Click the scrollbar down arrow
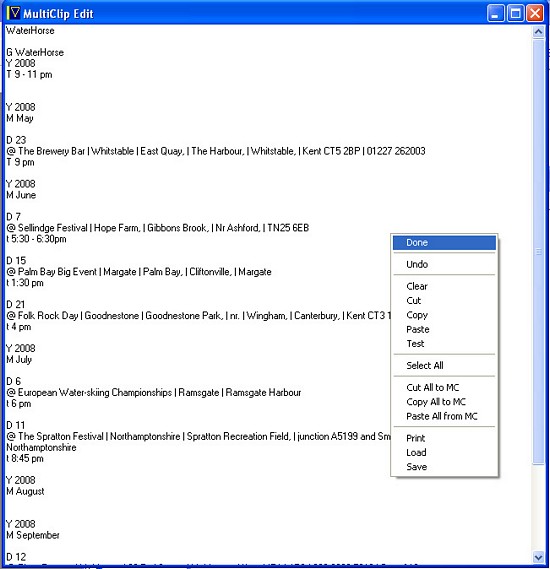550x569 pixels. 538,557
